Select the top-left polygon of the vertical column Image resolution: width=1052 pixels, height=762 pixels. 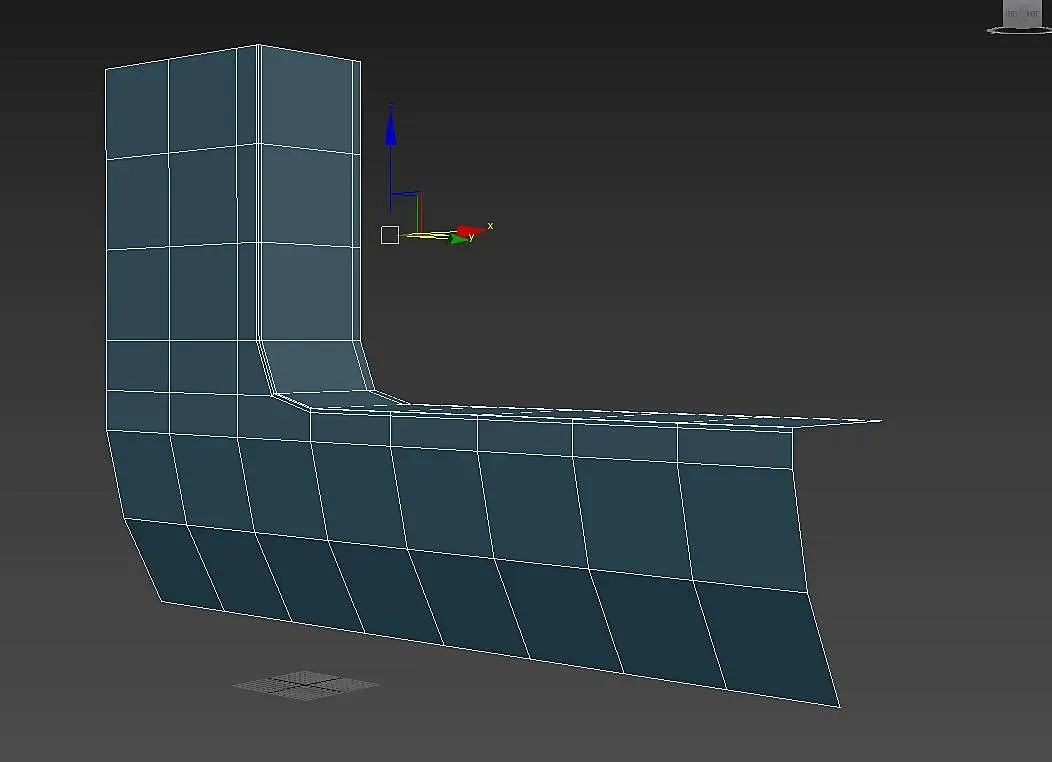pos(137,110)
